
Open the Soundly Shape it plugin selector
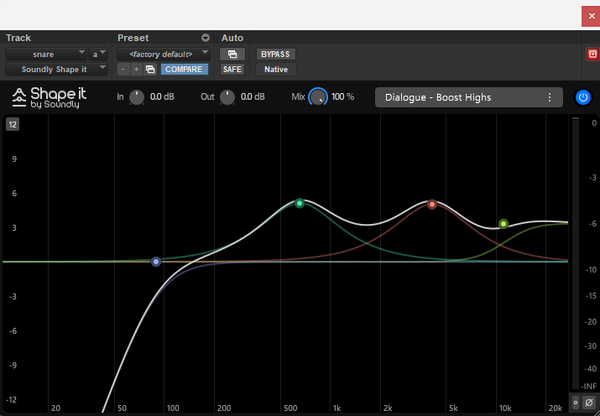(56, 69)
